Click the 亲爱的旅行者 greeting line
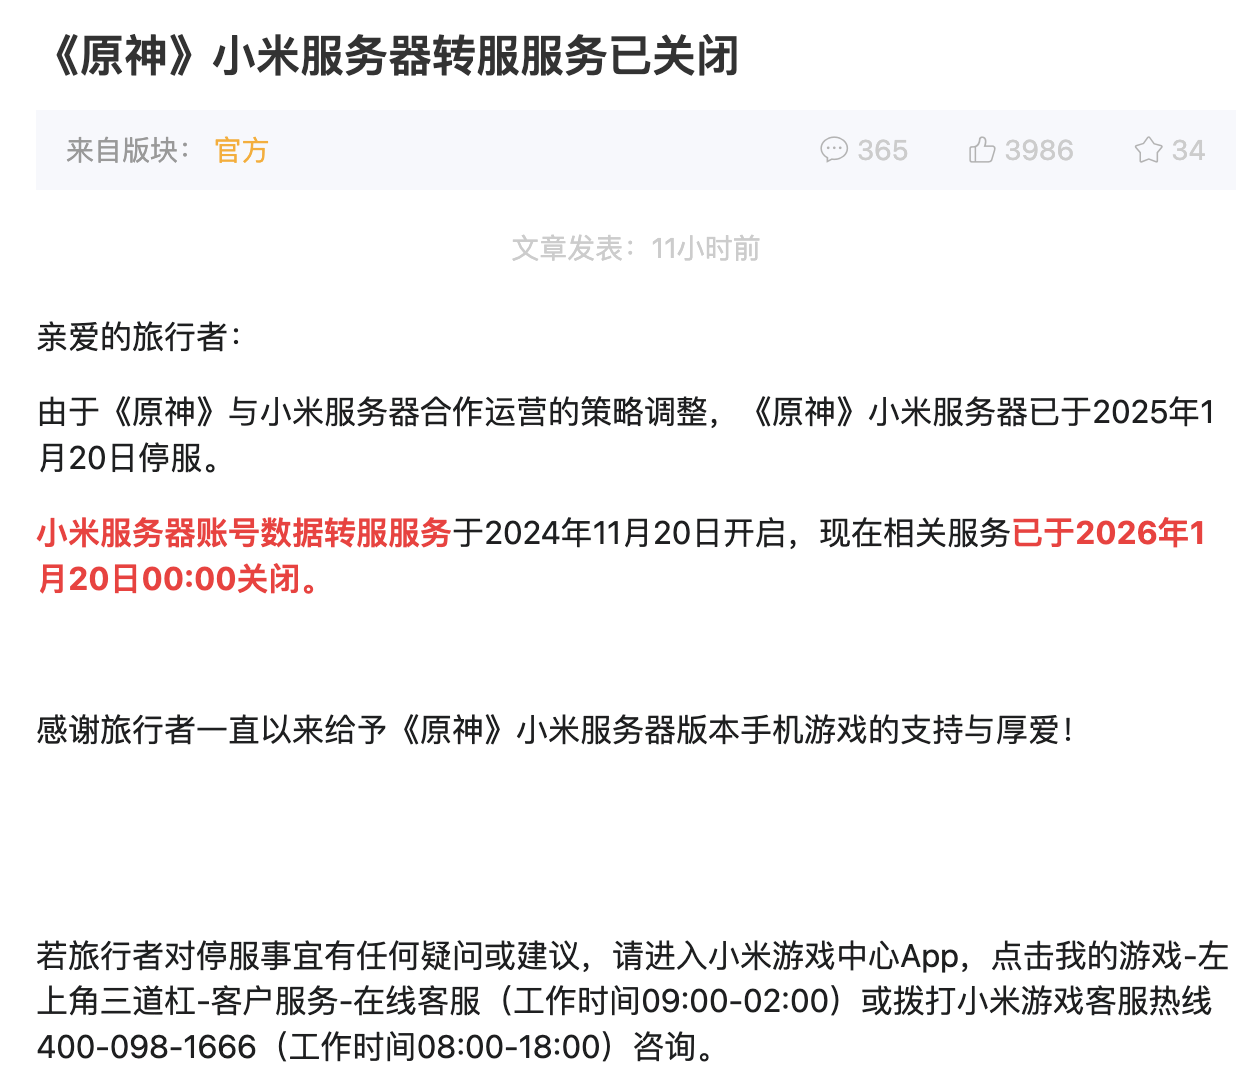Image resolution: width=1260 pixels, height=1078 pixels. point(138,337)
